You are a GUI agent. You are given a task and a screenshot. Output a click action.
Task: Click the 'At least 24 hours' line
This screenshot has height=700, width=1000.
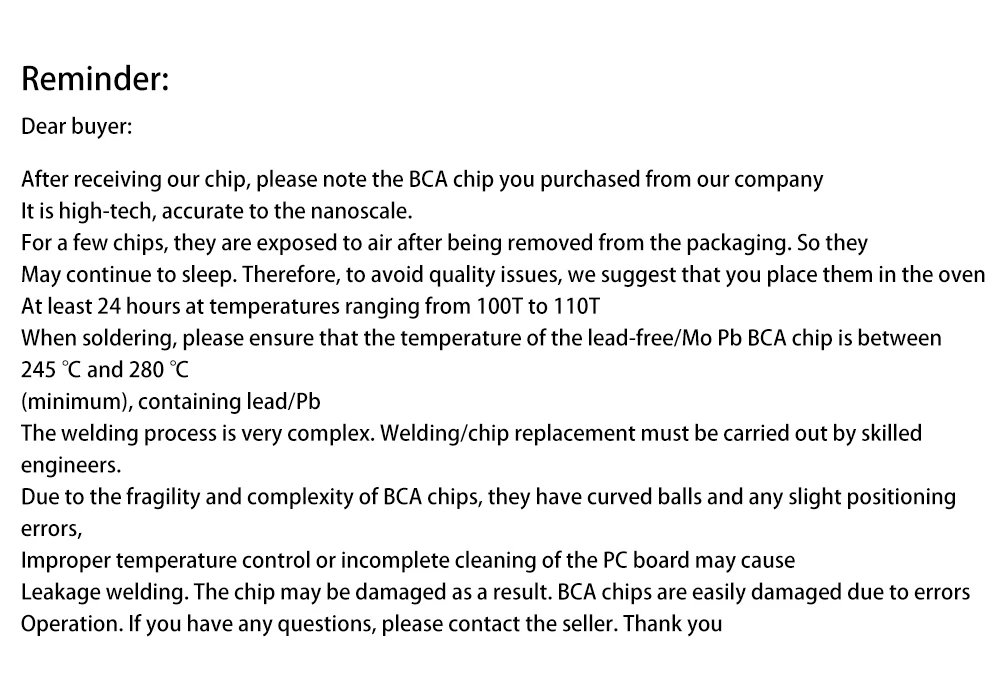[x=311, y=307]
